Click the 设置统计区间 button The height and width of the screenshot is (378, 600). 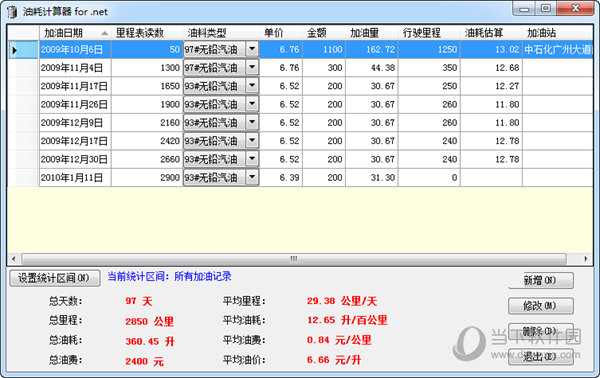55,278
